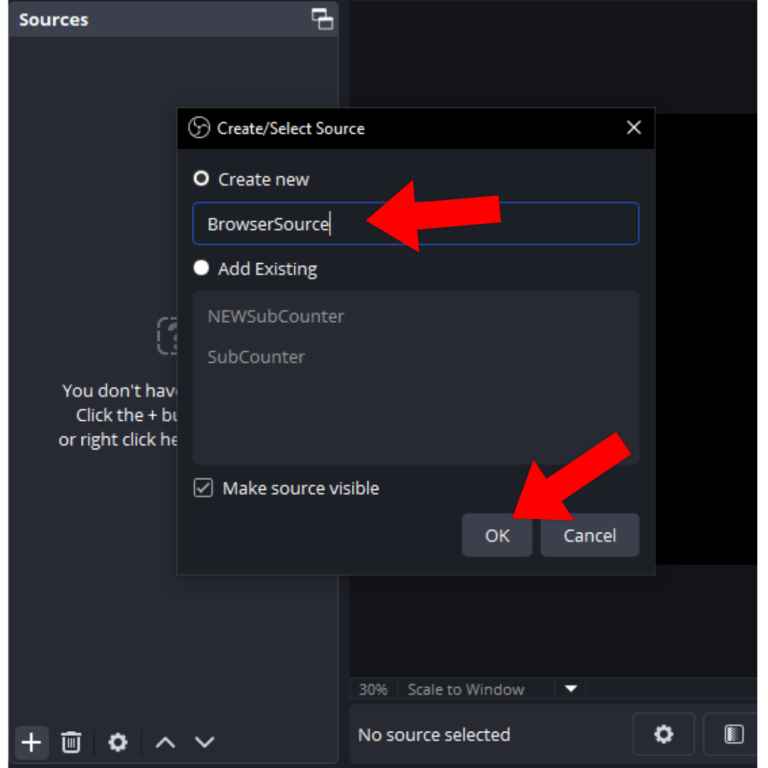
Task: Open the 30% zoom level dropdown
Action: coord(373,689)
